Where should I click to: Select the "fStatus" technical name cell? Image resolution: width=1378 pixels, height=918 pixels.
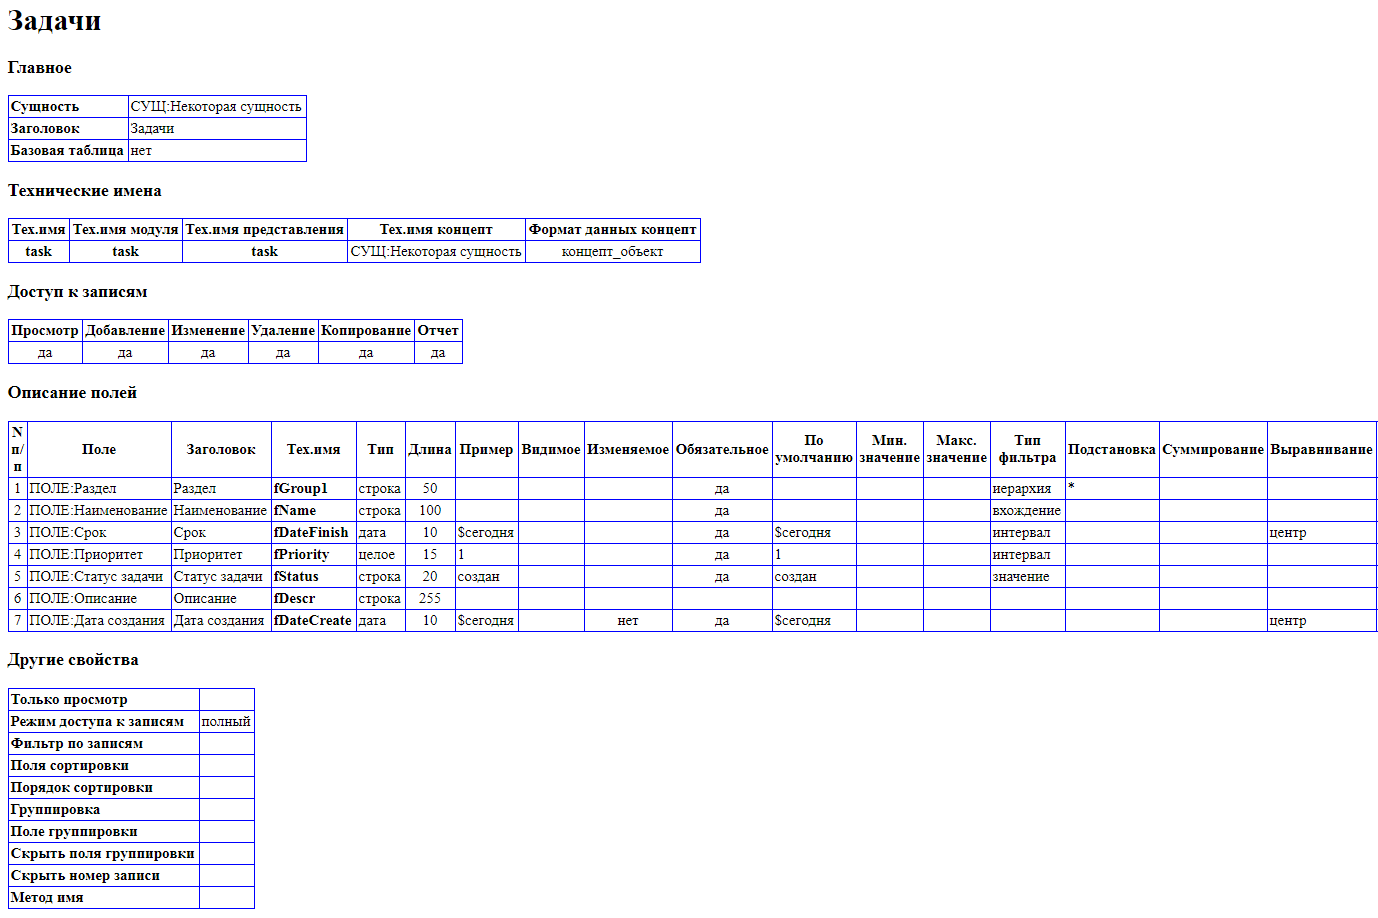(314, 576)
